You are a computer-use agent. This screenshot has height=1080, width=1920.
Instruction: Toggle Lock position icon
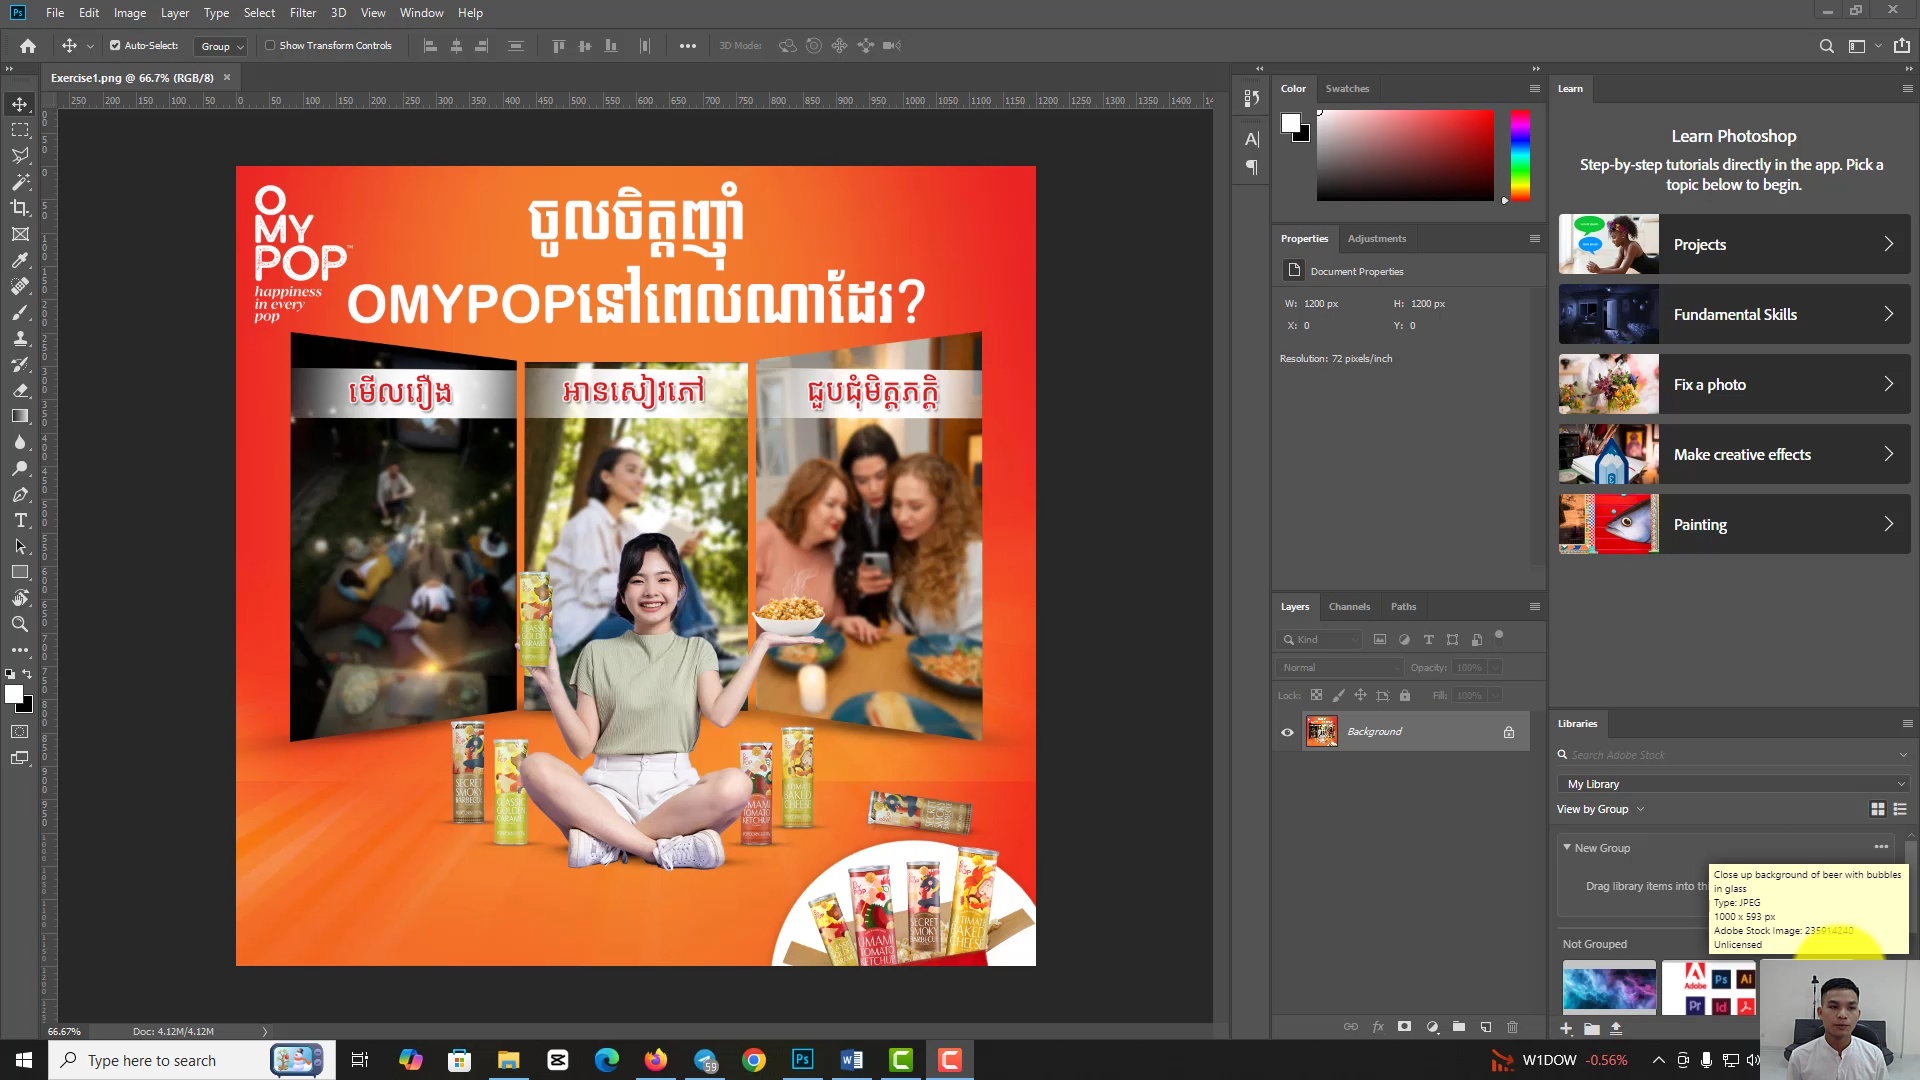tap(1360, 695)
